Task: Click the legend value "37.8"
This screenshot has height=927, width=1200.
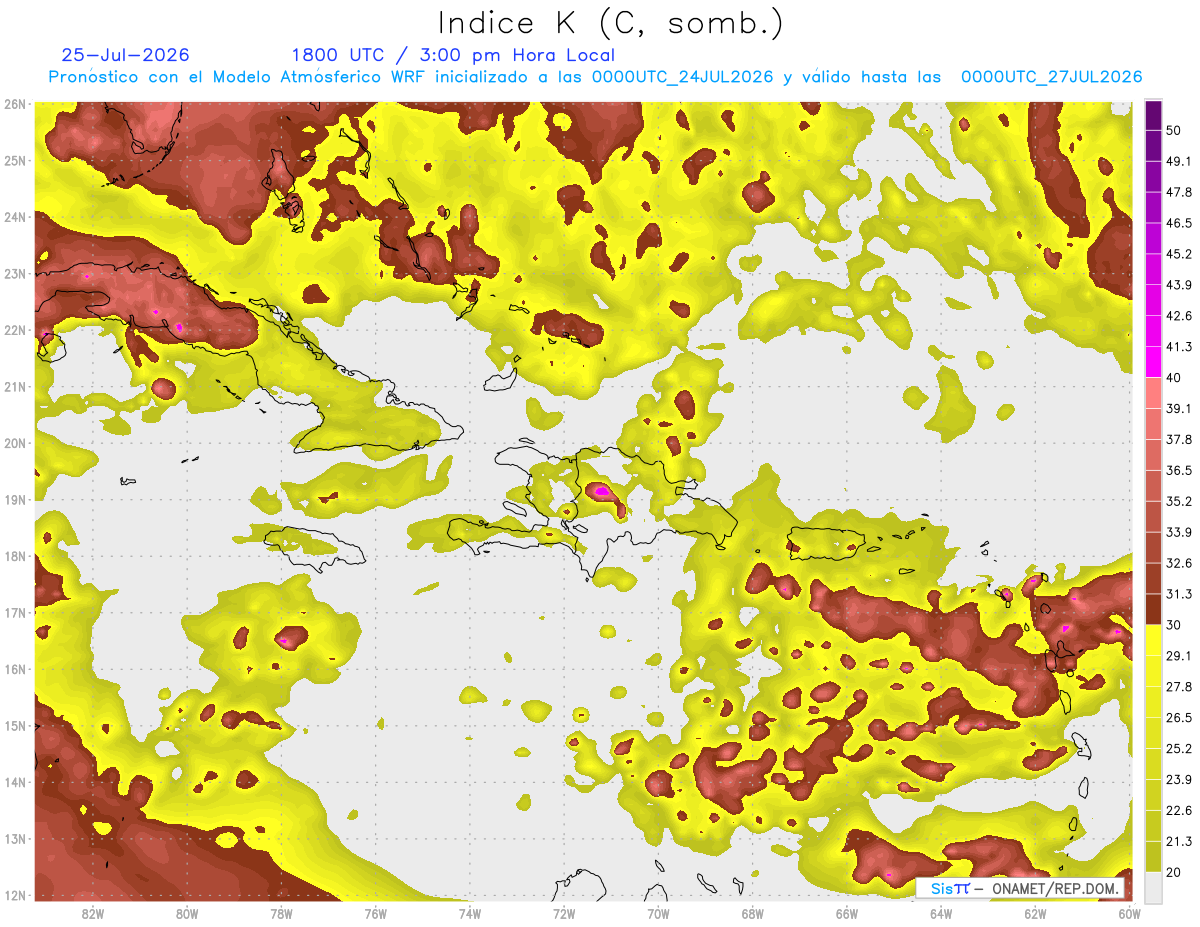Action: coord(1179,439)
